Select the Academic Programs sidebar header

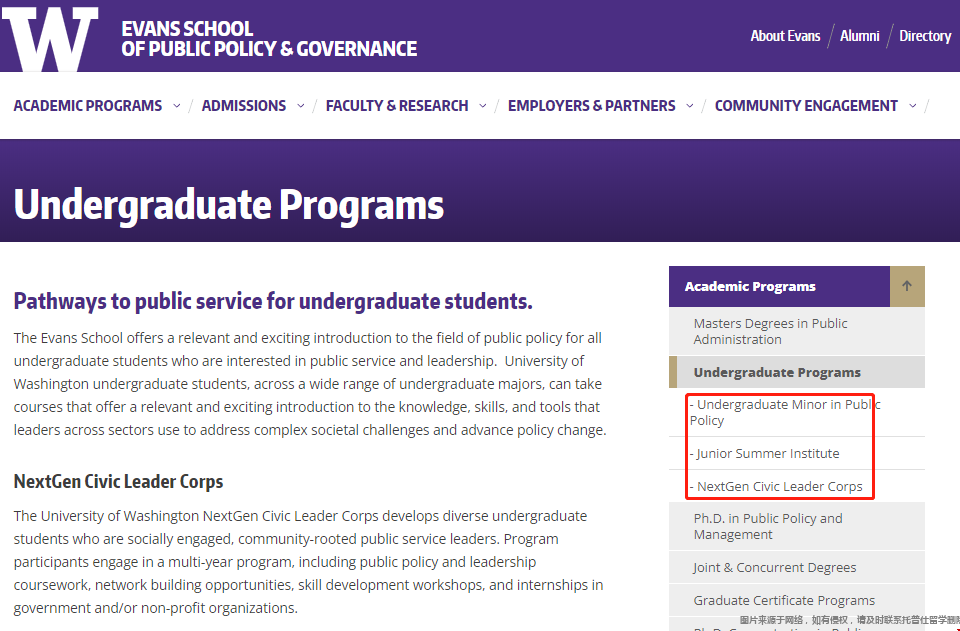[x=779, y=286]
